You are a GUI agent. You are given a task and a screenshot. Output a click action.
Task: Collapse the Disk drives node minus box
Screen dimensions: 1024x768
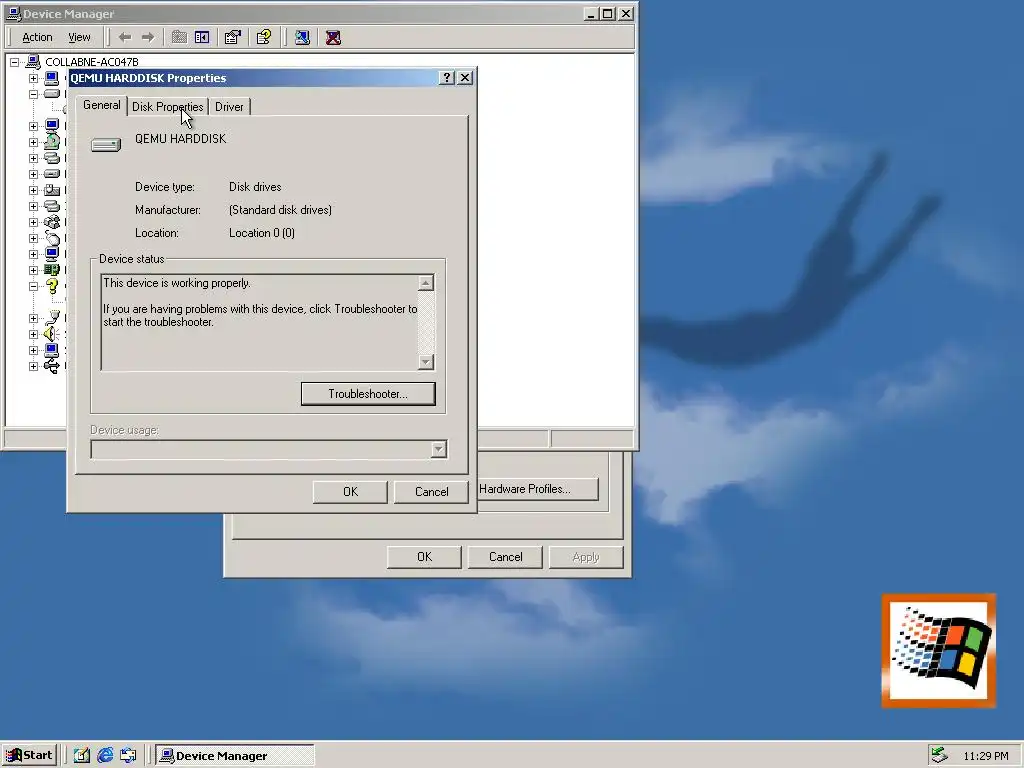33,94
